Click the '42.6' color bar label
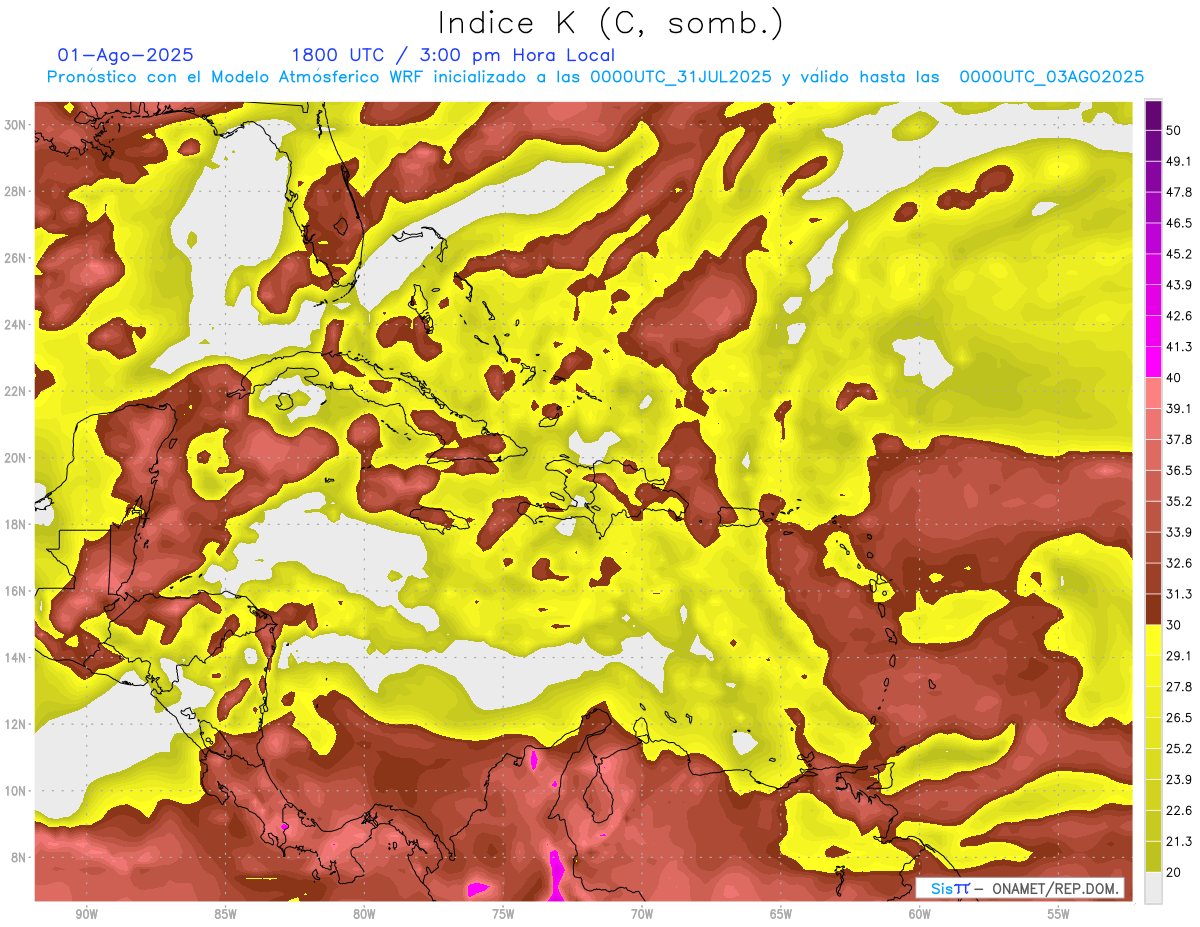Viewport: 1200px width, 927px height. pyautogui.click(x=1179, y=316)
